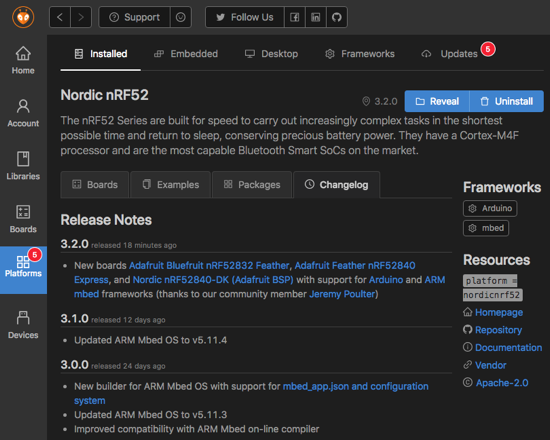Open the Jeremy Poulter link
550x440 pixels.
click(x=342, y=294)
